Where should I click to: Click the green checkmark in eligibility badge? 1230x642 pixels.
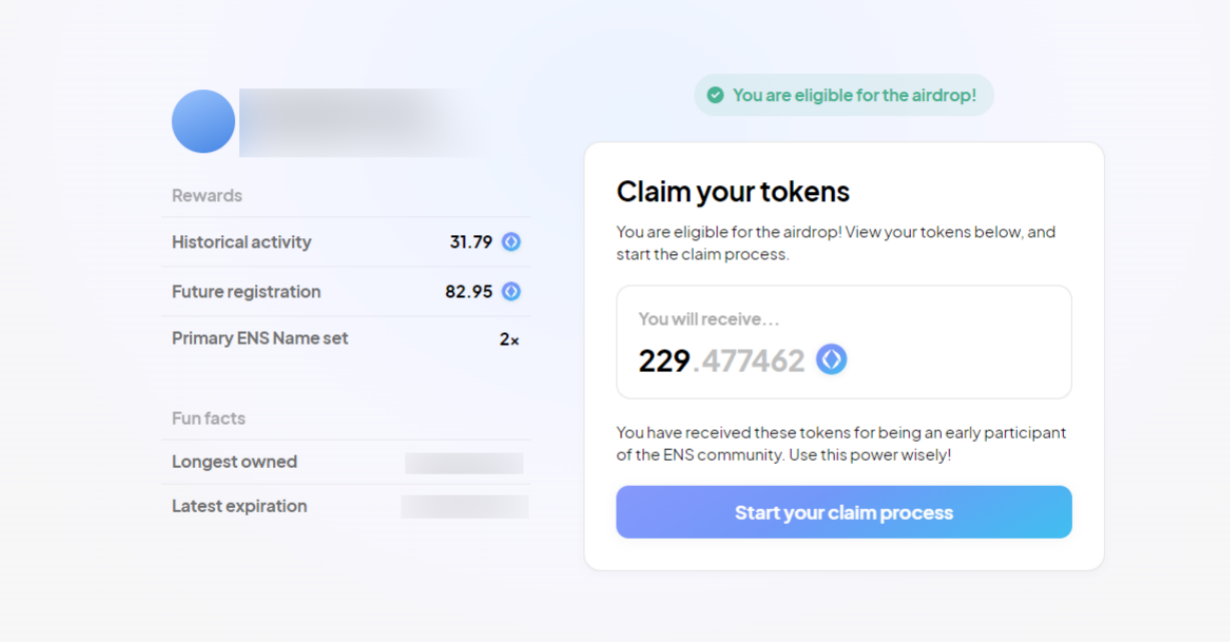pyautogui.click(x=715, y=95)
